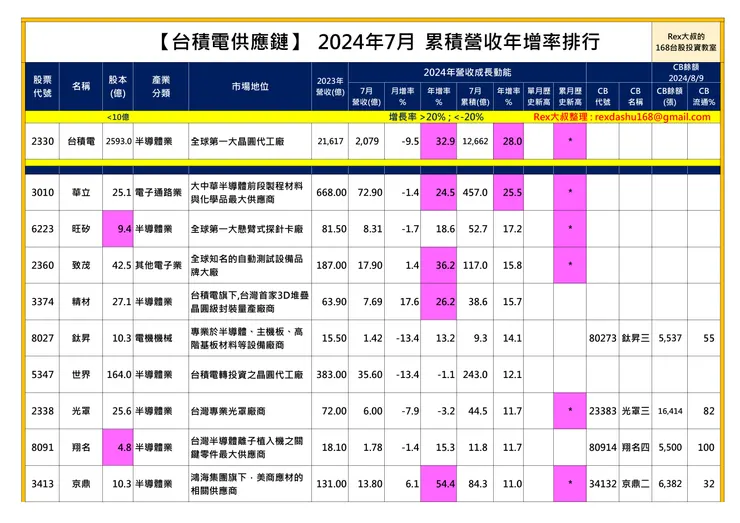Select the 5,537 CB balance value
Screen dimensions: 740x523
(x=670, y=338)
